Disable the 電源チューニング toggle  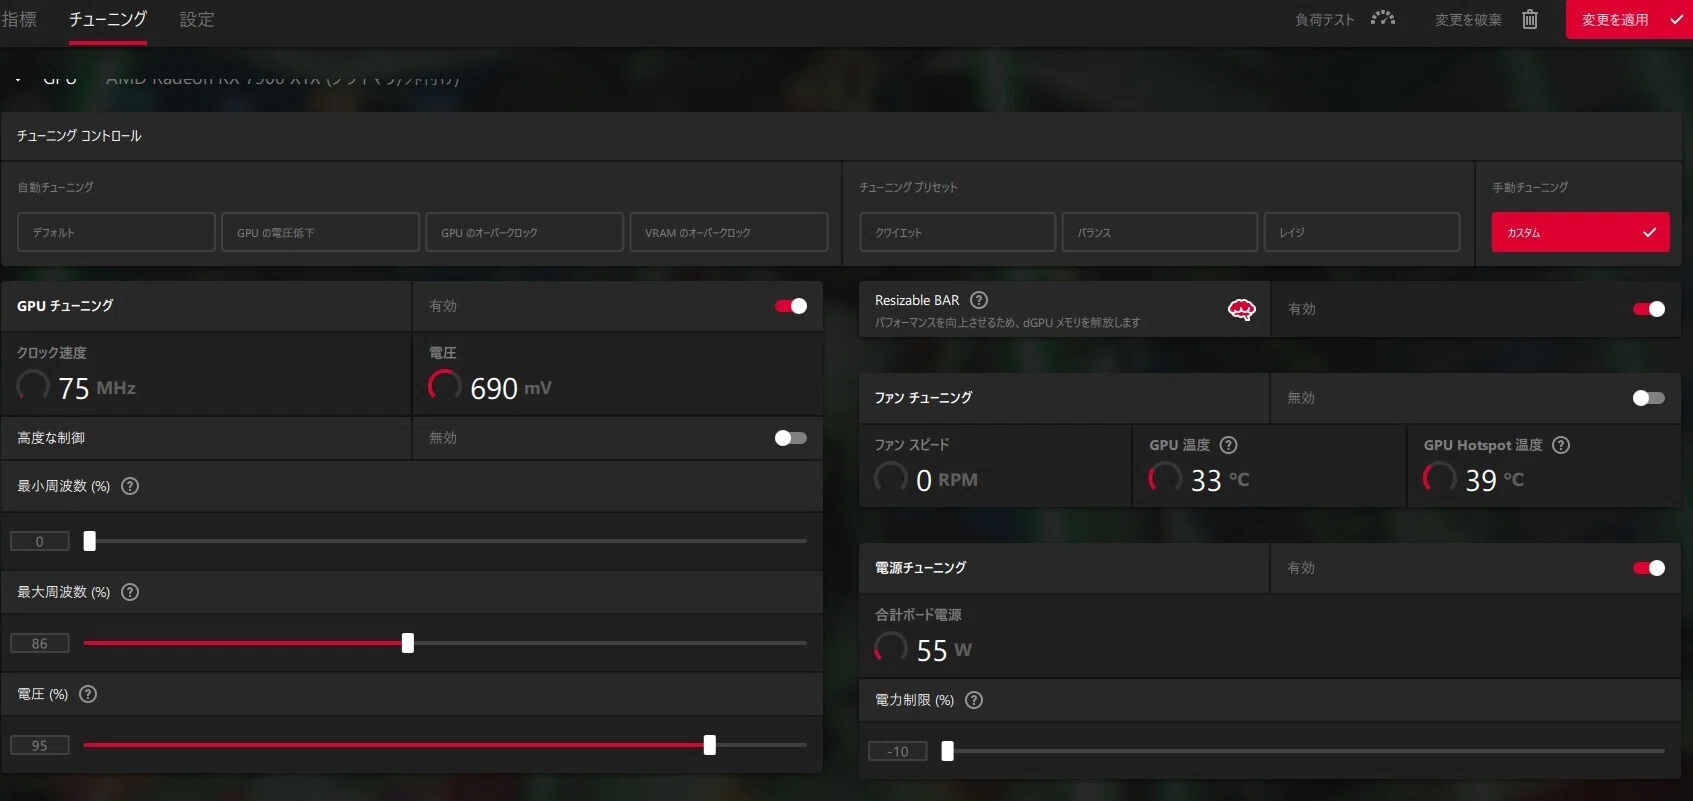[x=1649, y=568]
